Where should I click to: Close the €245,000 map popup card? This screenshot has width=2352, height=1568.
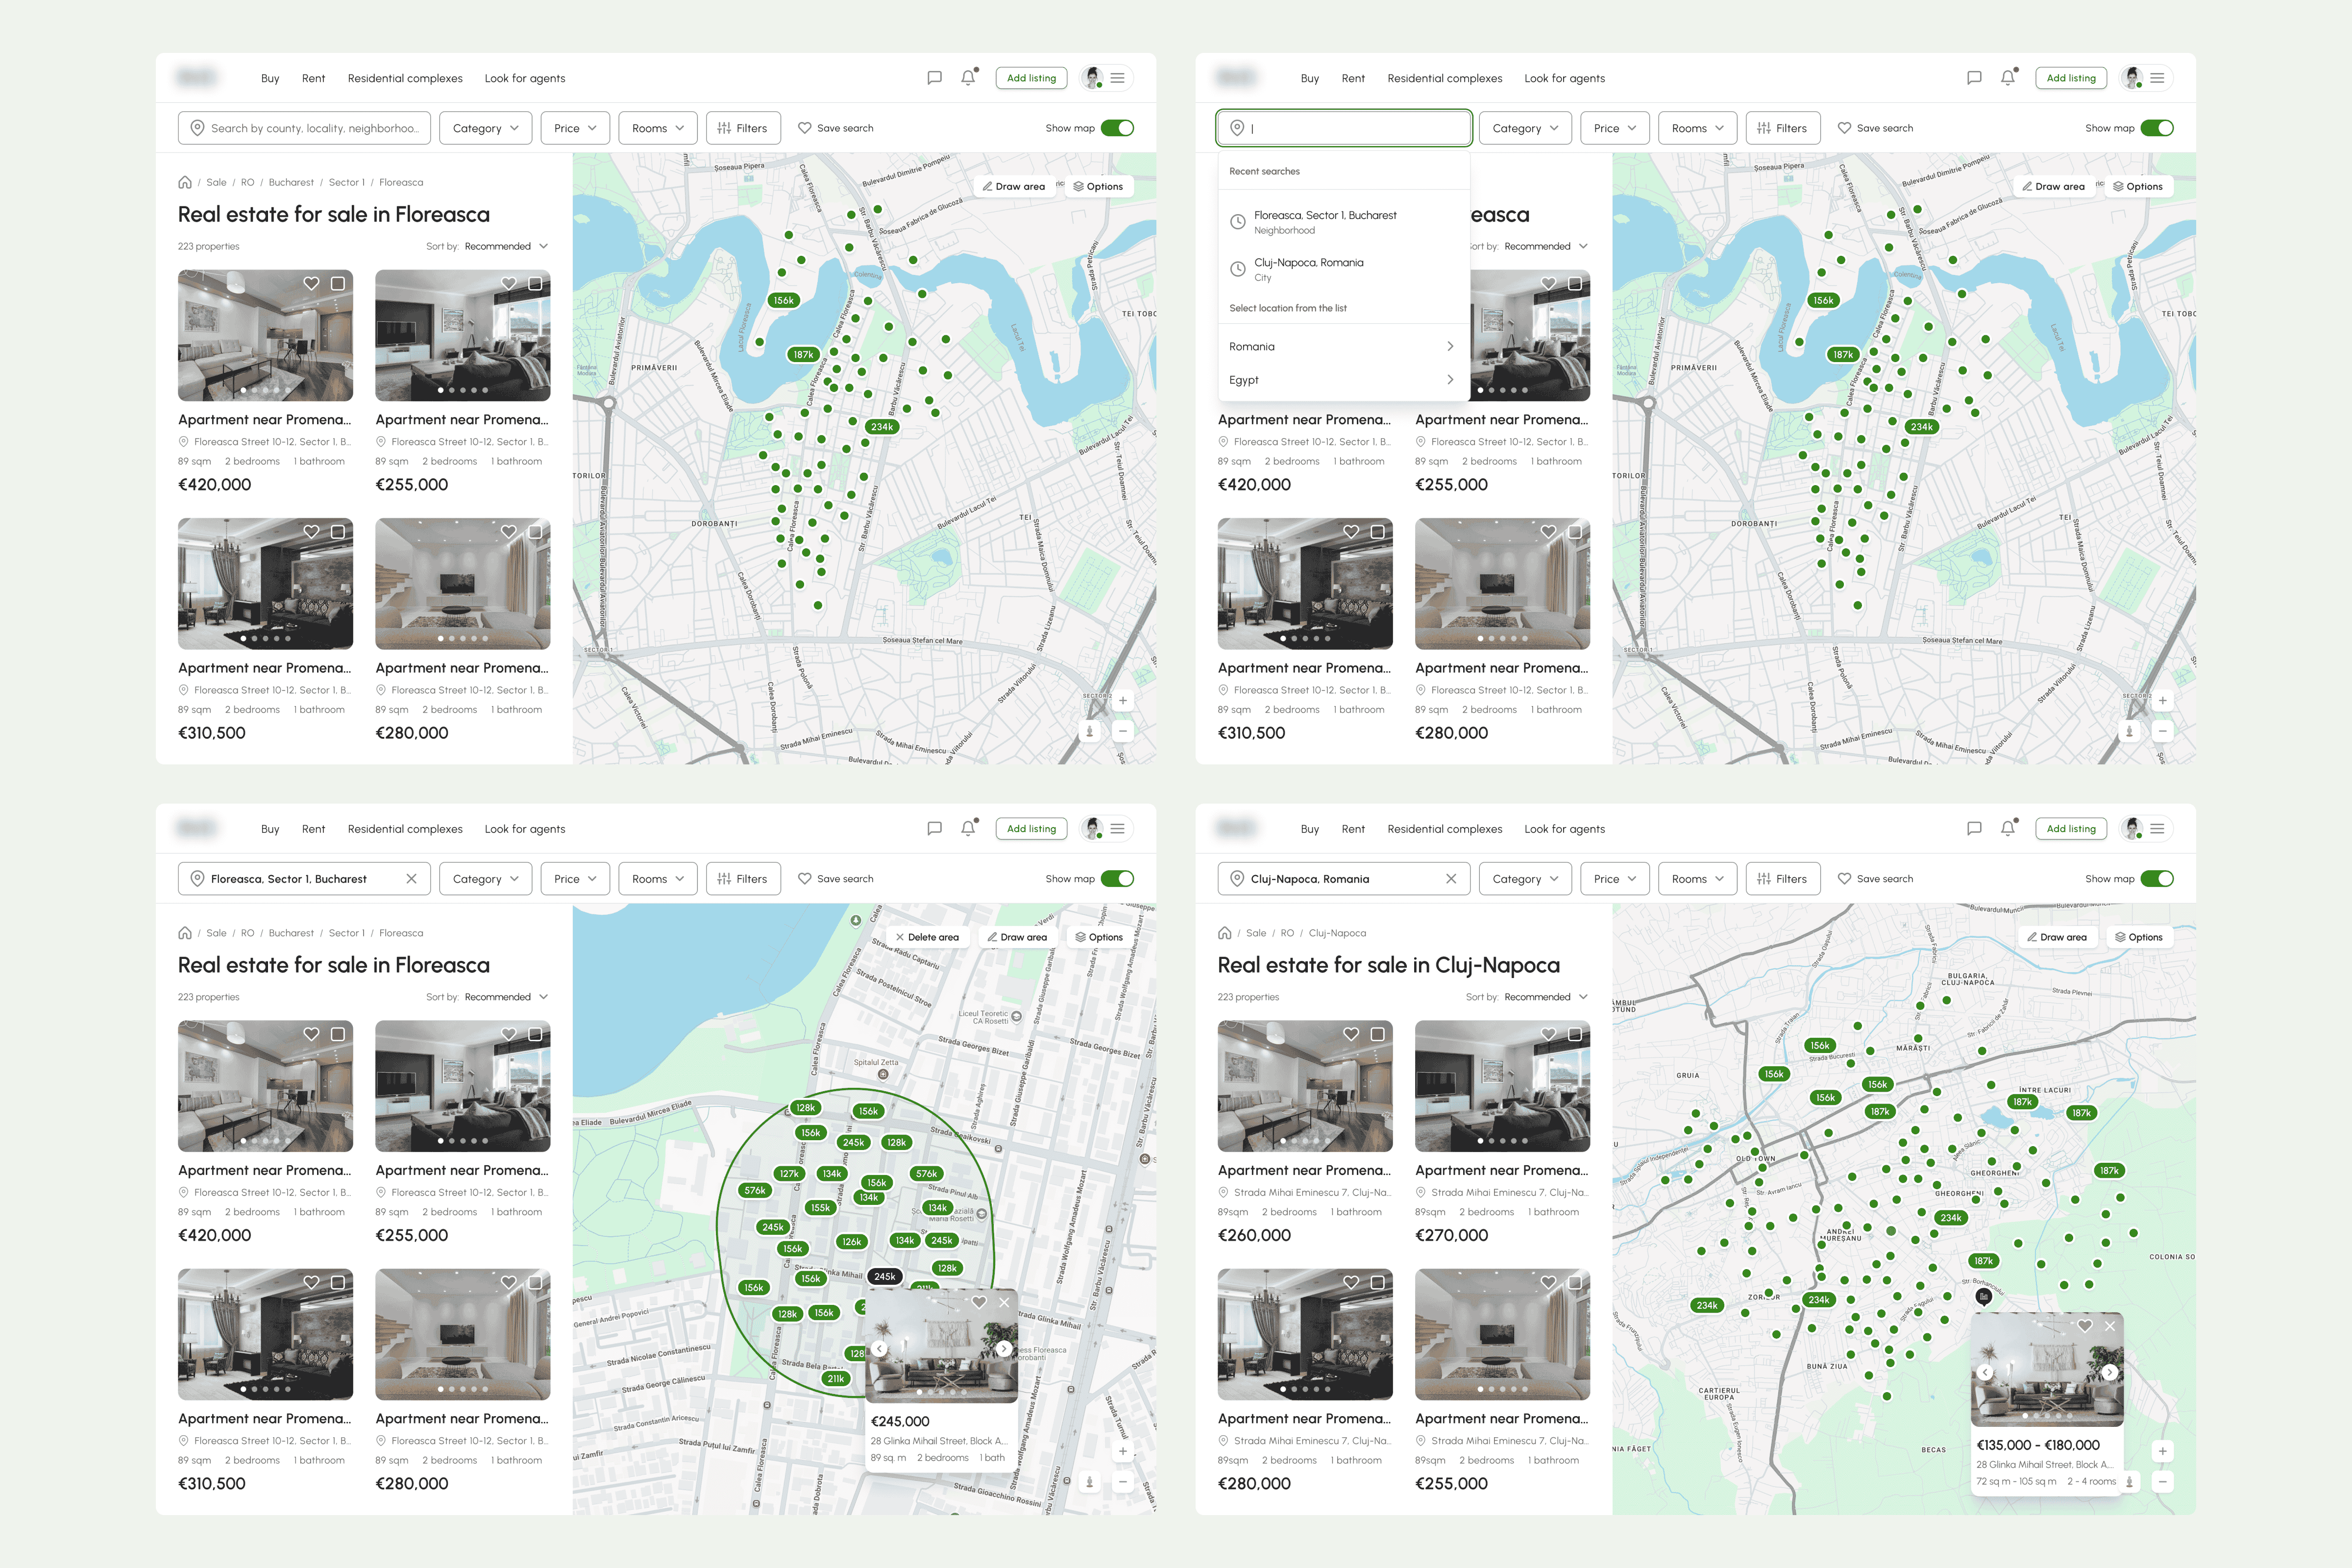[1004, 1302]
